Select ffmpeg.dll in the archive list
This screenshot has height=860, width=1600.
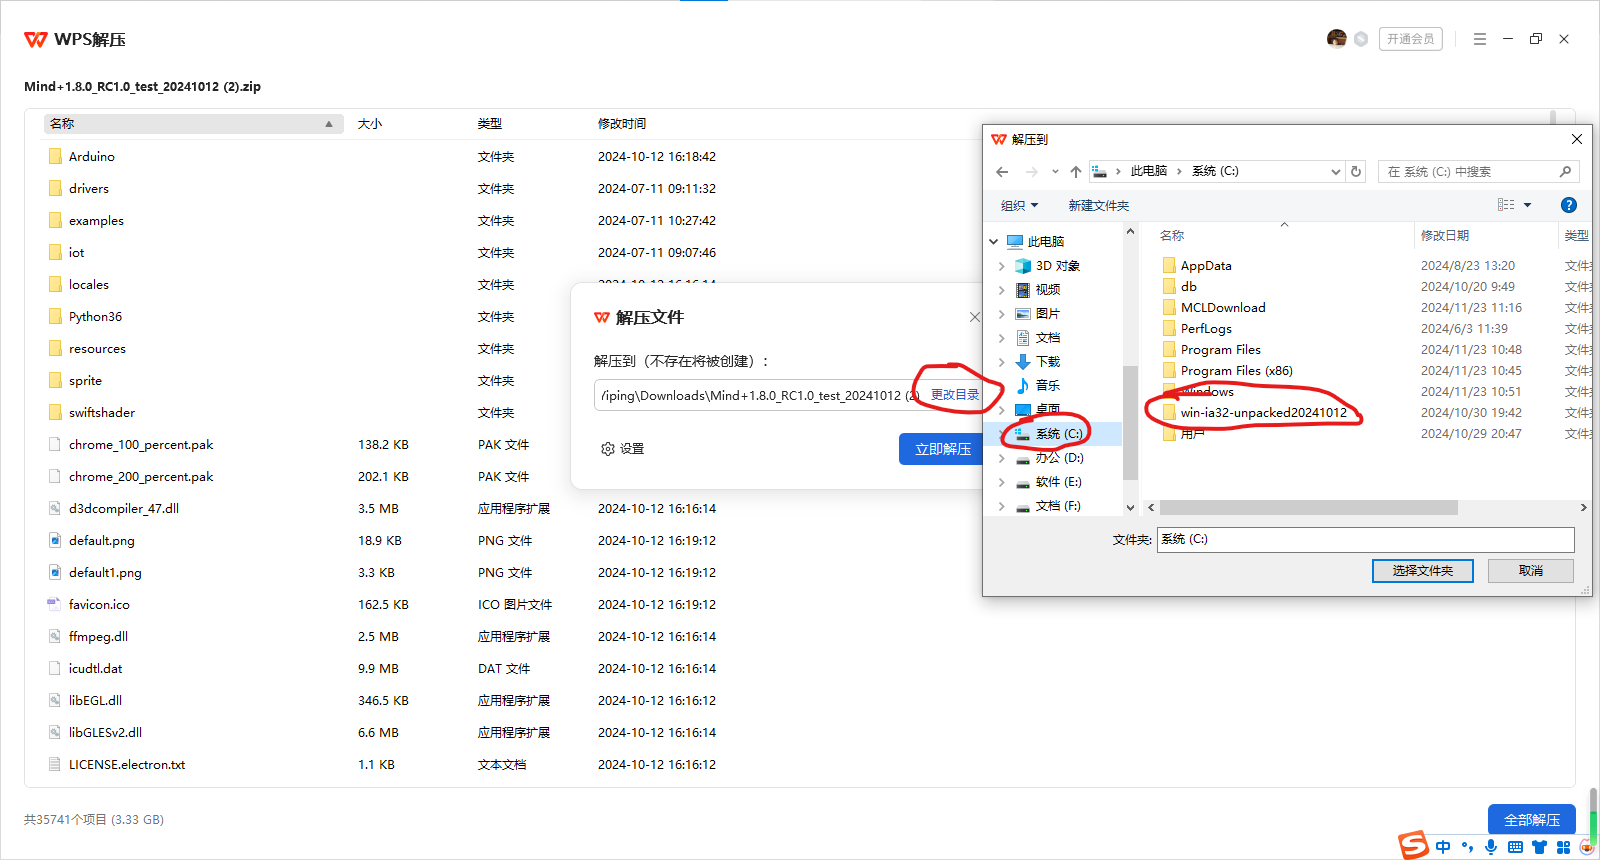(x=98, y=637)
